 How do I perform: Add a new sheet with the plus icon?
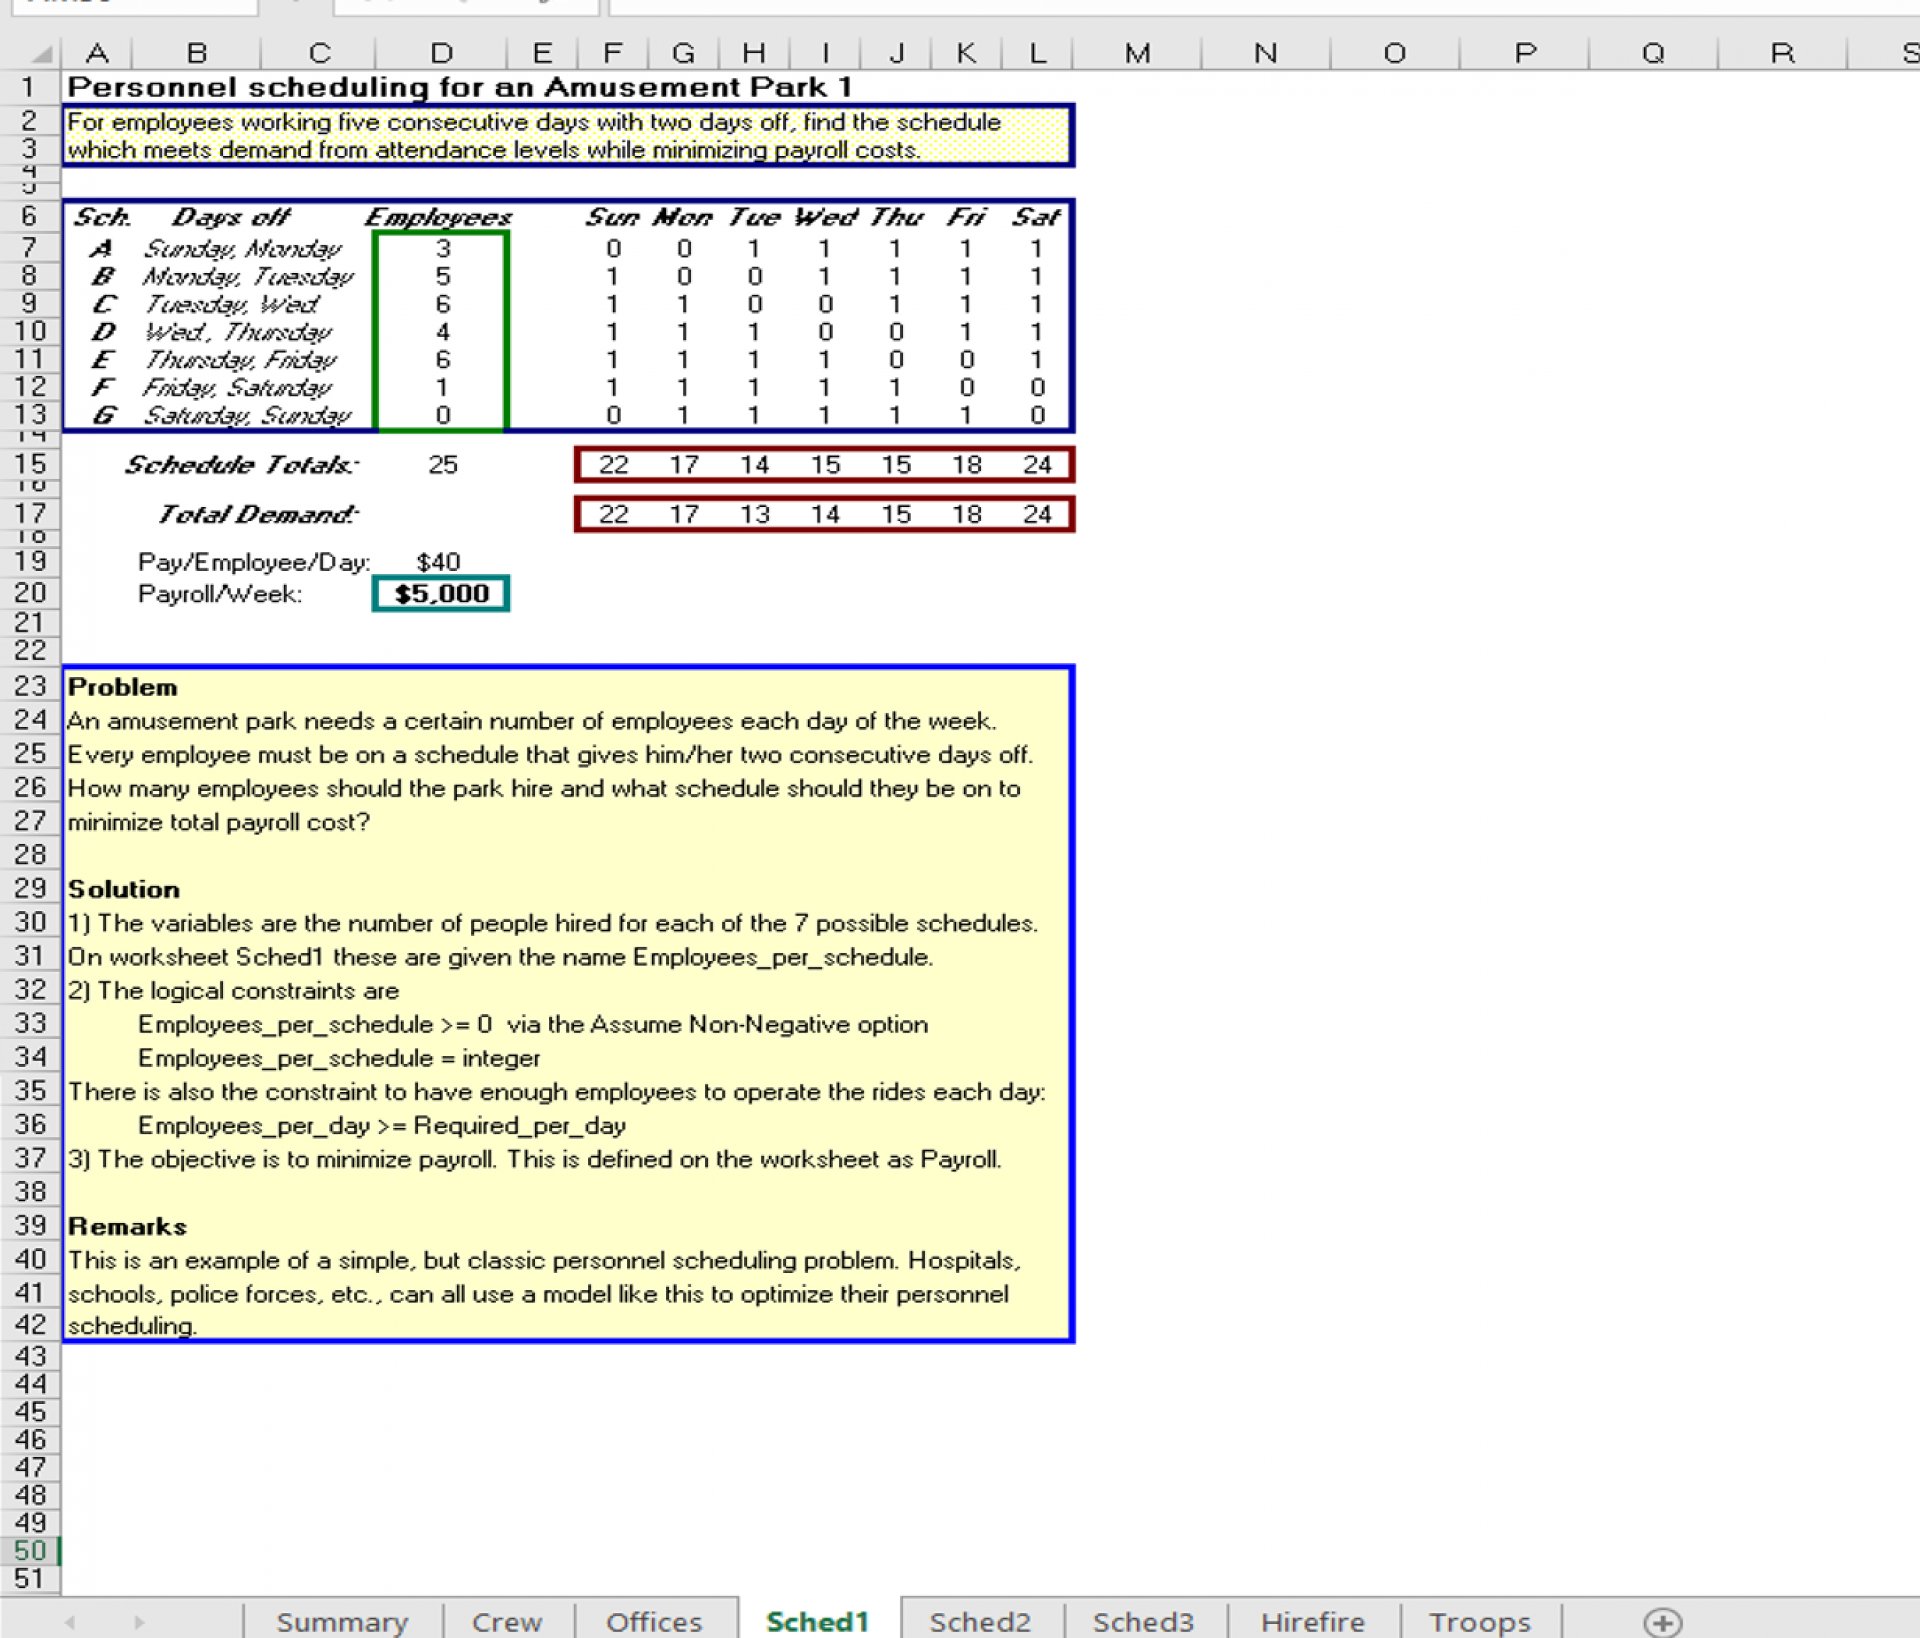point(1663,1621)
